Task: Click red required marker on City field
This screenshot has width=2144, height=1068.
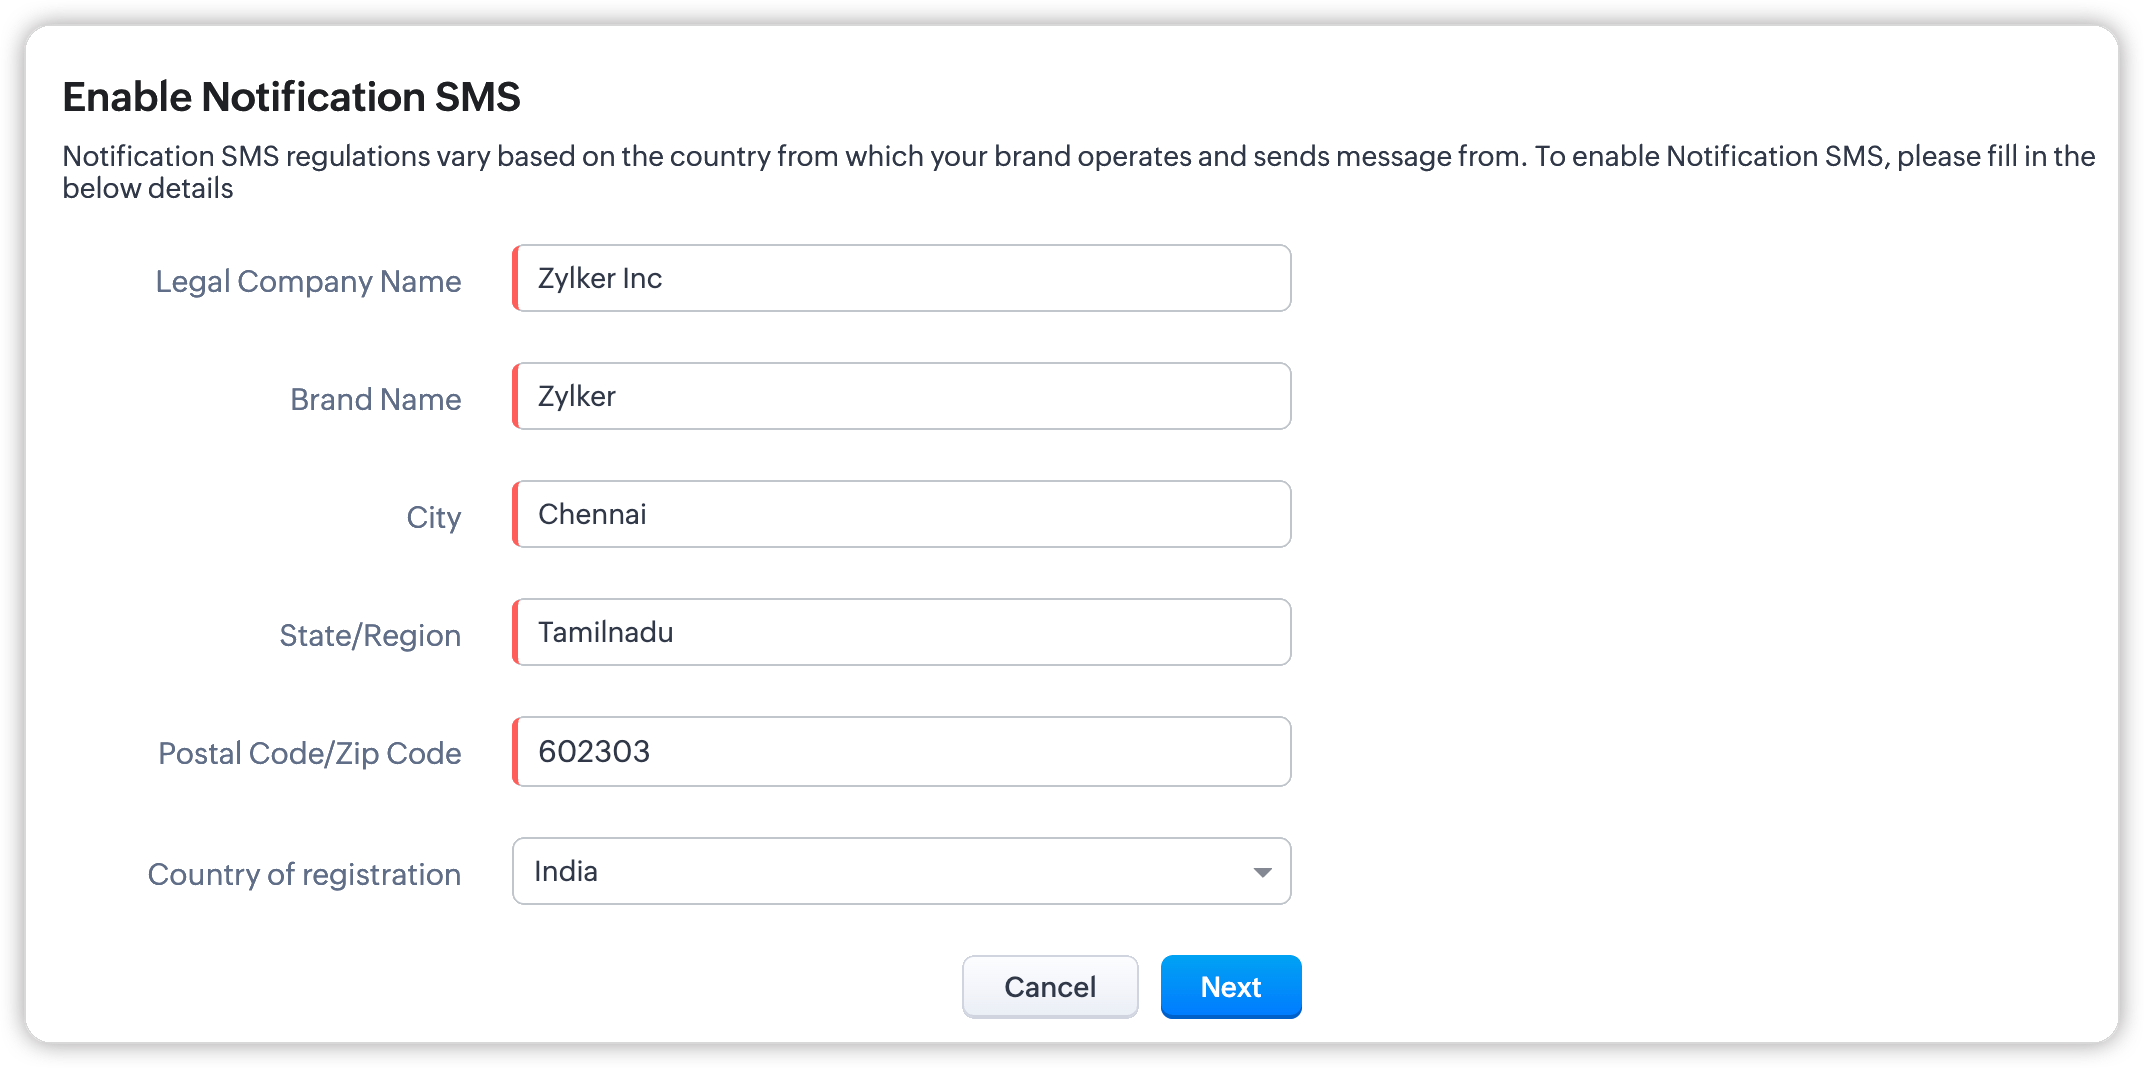Action: pos(516,514)
